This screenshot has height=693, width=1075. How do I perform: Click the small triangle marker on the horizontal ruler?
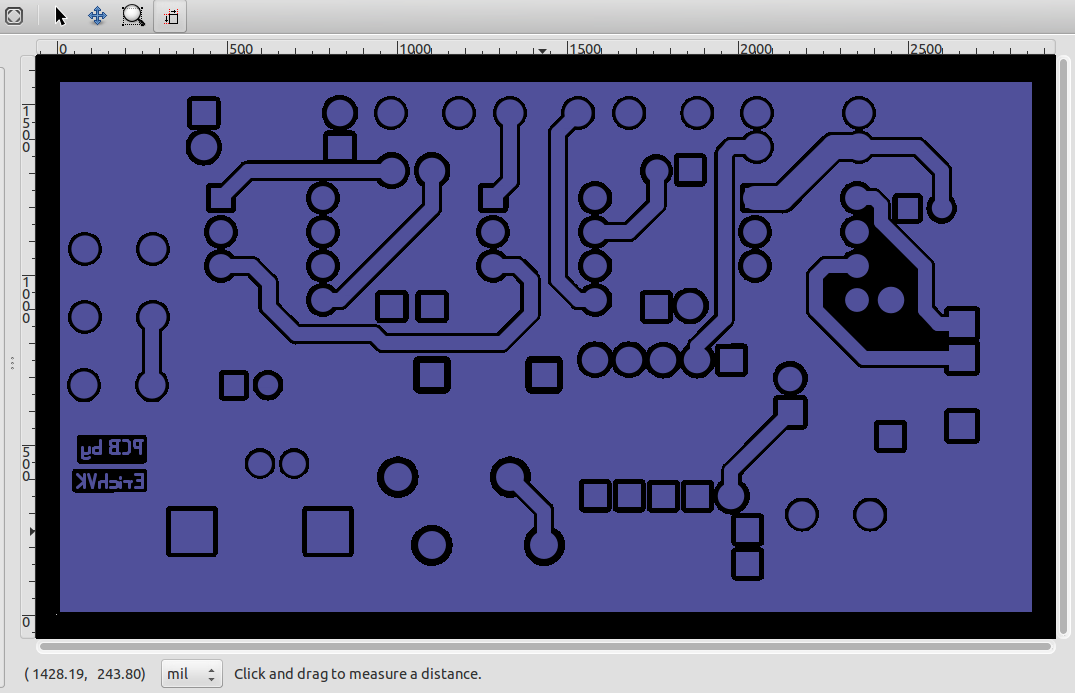[x=541, y=49]
